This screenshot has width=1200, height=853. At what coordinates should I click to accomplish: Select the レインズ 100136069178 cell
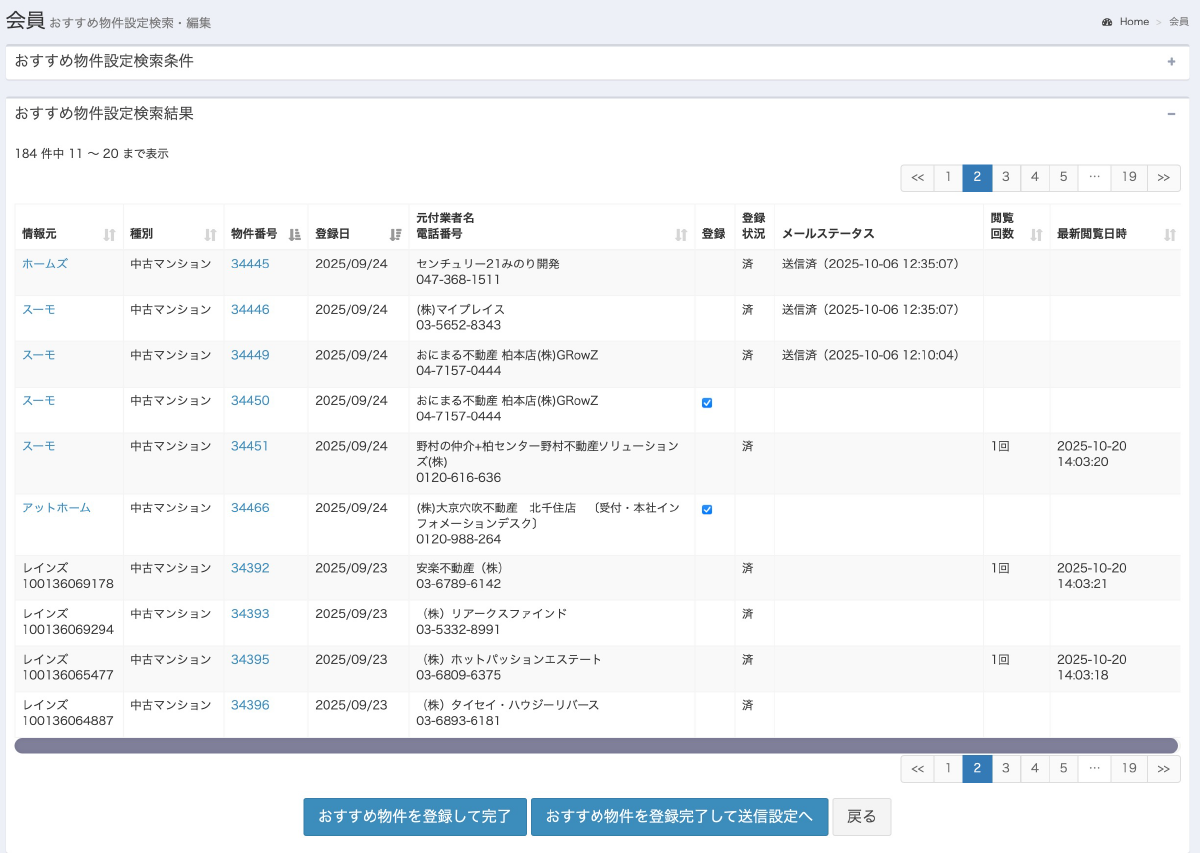(x=69, y=577)
